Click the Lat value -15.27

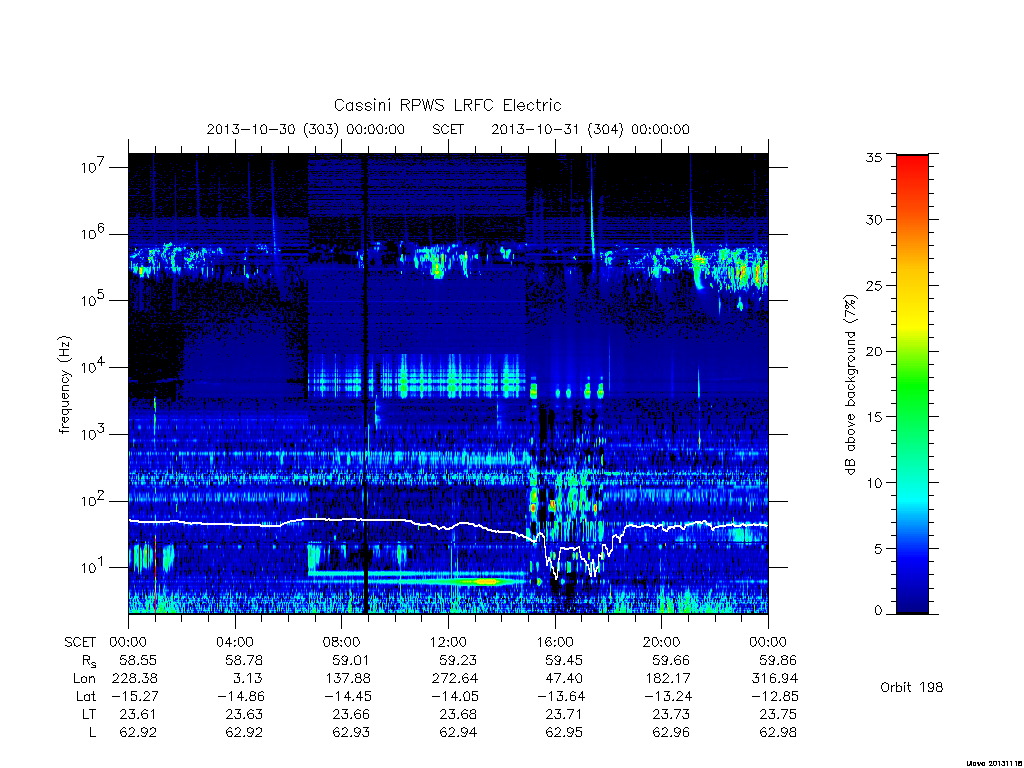(134, 696)
